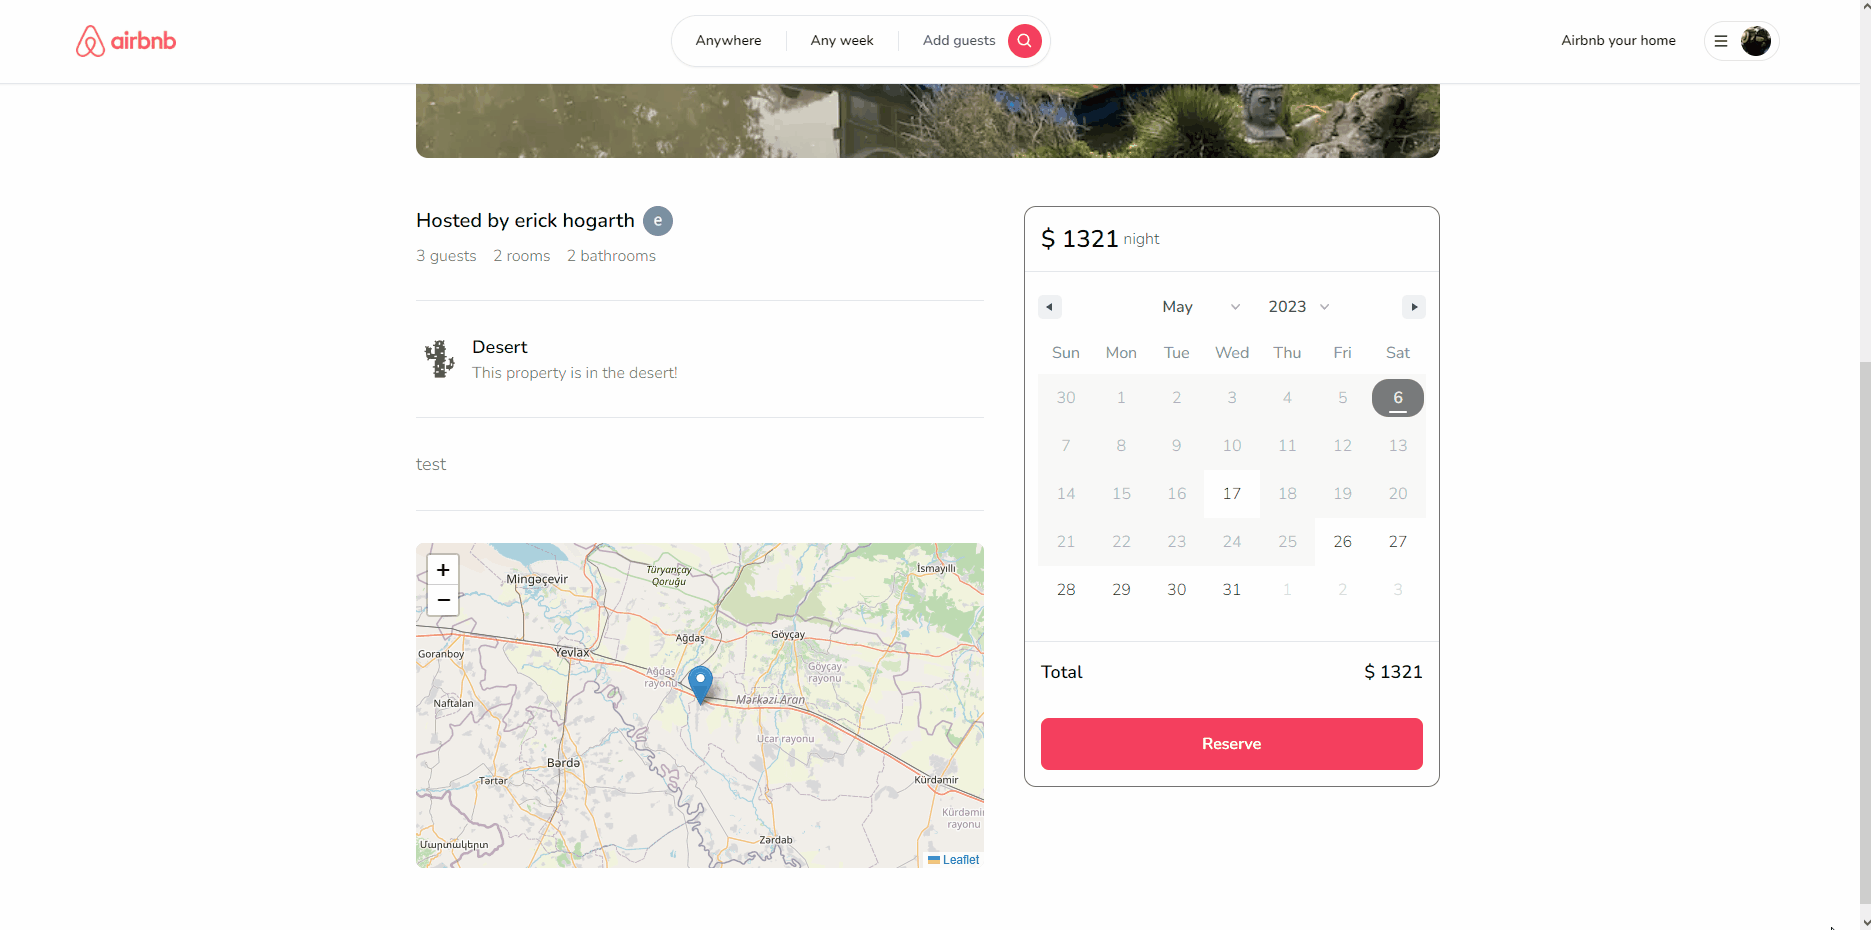The image size is (1871, 930).
Task: Go to next month on calendar
Action: (1414, 307)
